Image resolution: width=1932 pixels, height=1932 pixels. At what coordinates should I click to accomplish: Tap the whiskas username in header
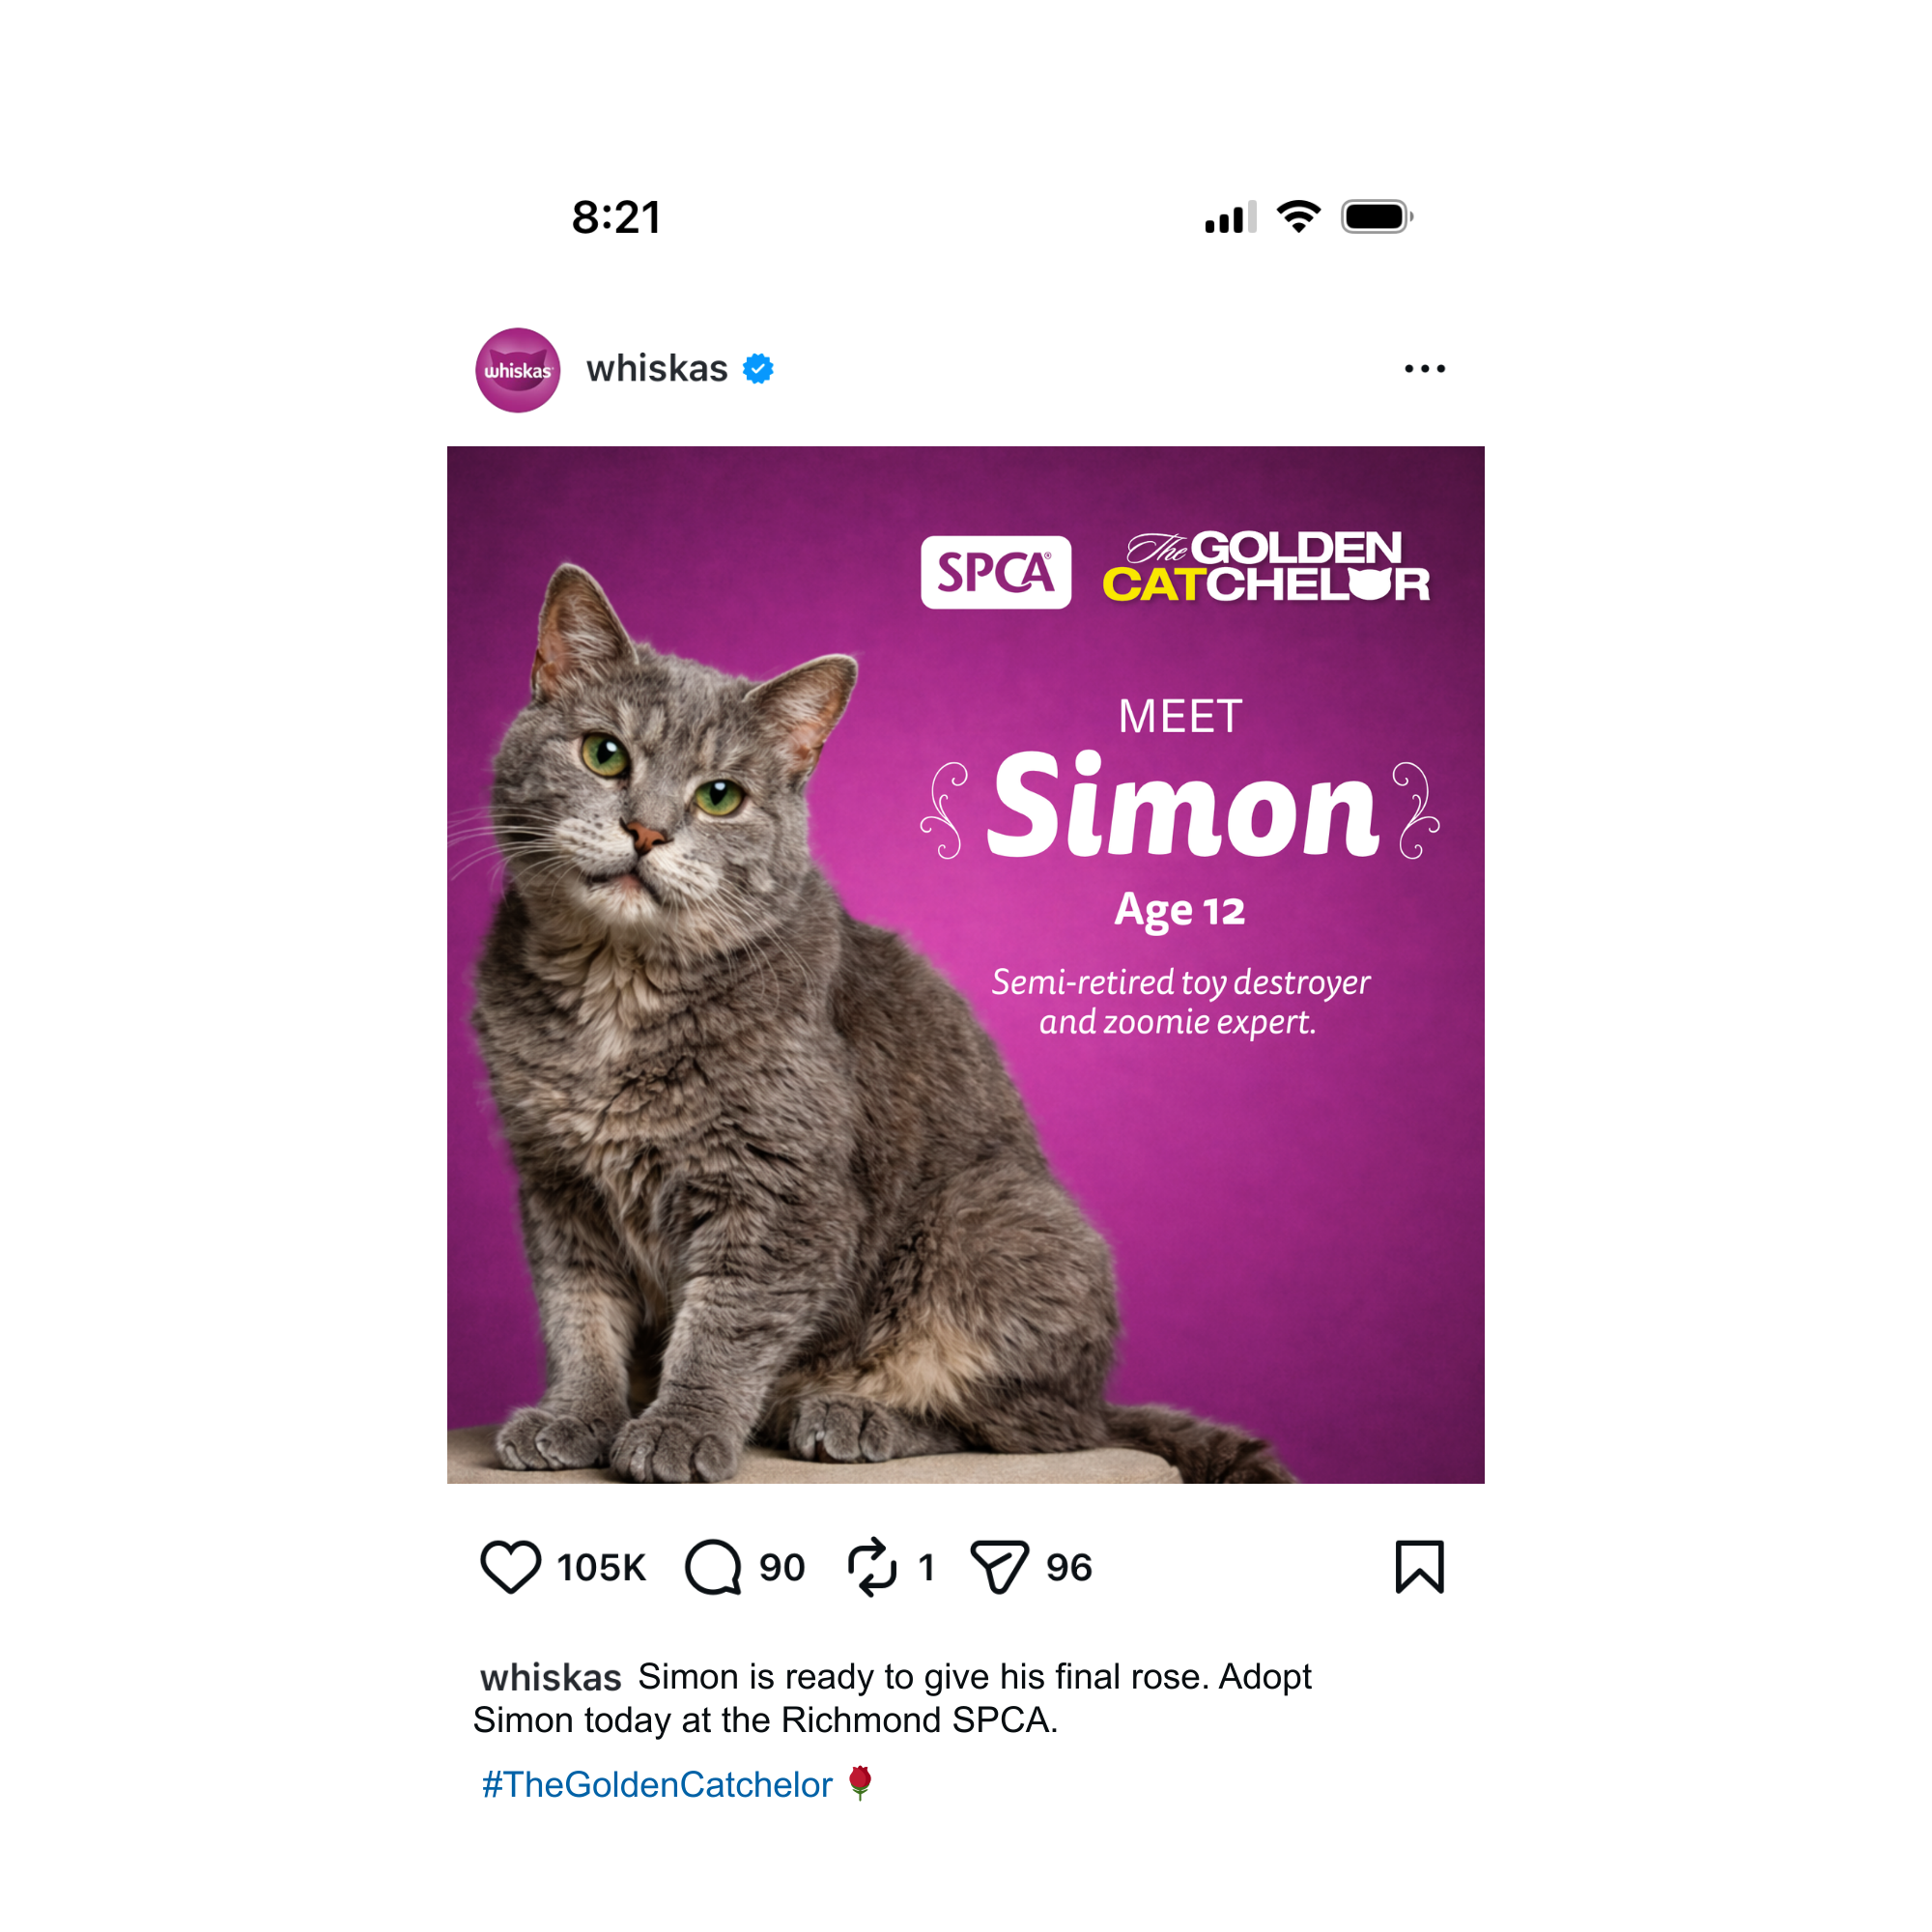pyautogui.click(x=657, y=369)
